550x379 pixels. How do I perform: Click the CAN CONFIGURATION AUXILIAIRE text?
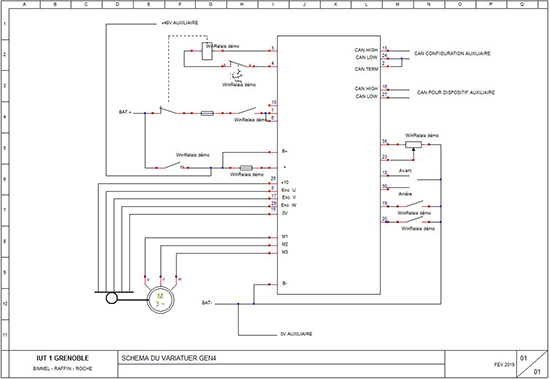452,54
